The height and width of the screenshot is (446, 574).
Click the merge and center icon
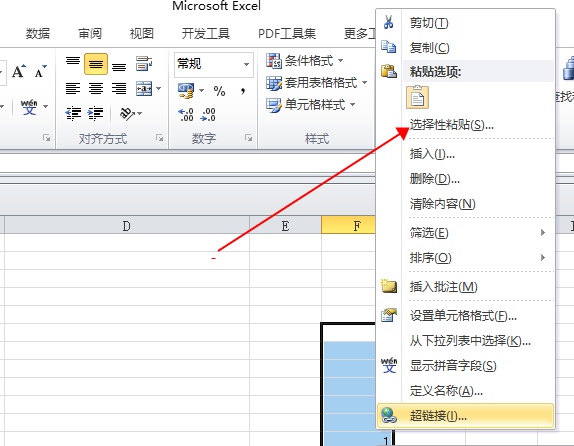[144, 89]
